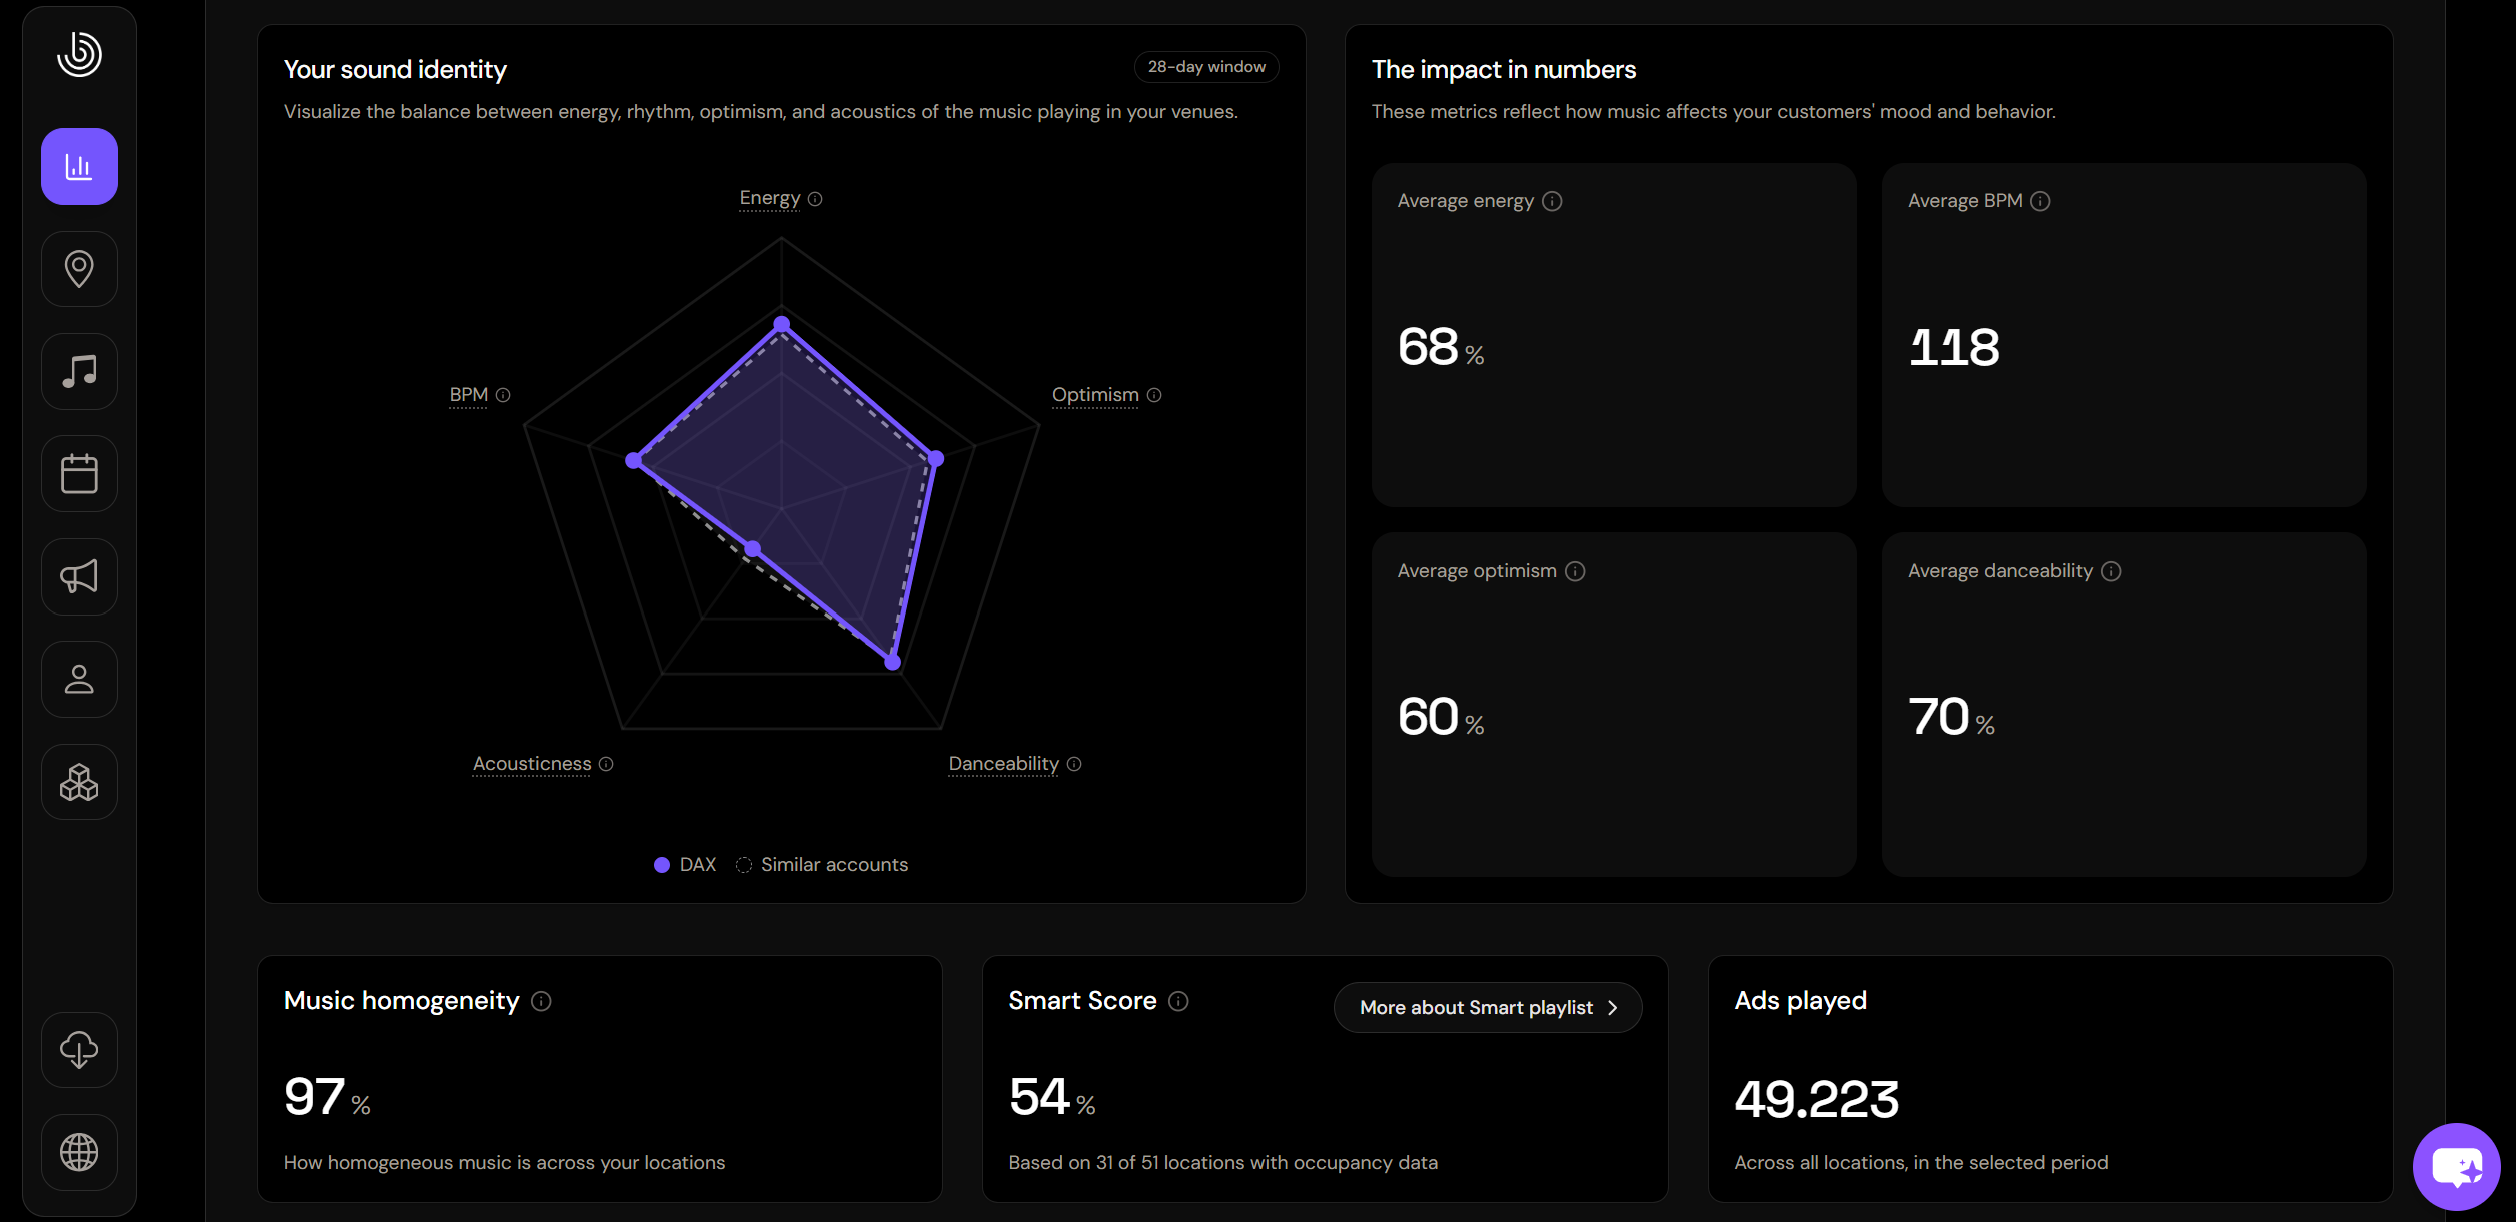Open the locations pin sidebar icon
The image size is (2516, 1222).
79,269
